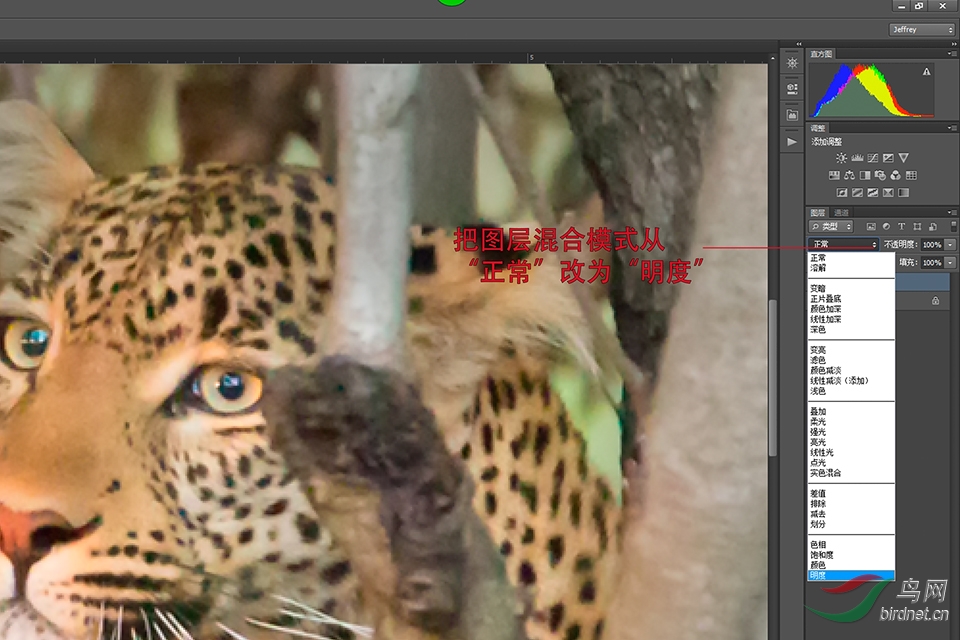Filter layers by adjustment layers icon
Screen dimensions: 960x640
pos(886,227)
